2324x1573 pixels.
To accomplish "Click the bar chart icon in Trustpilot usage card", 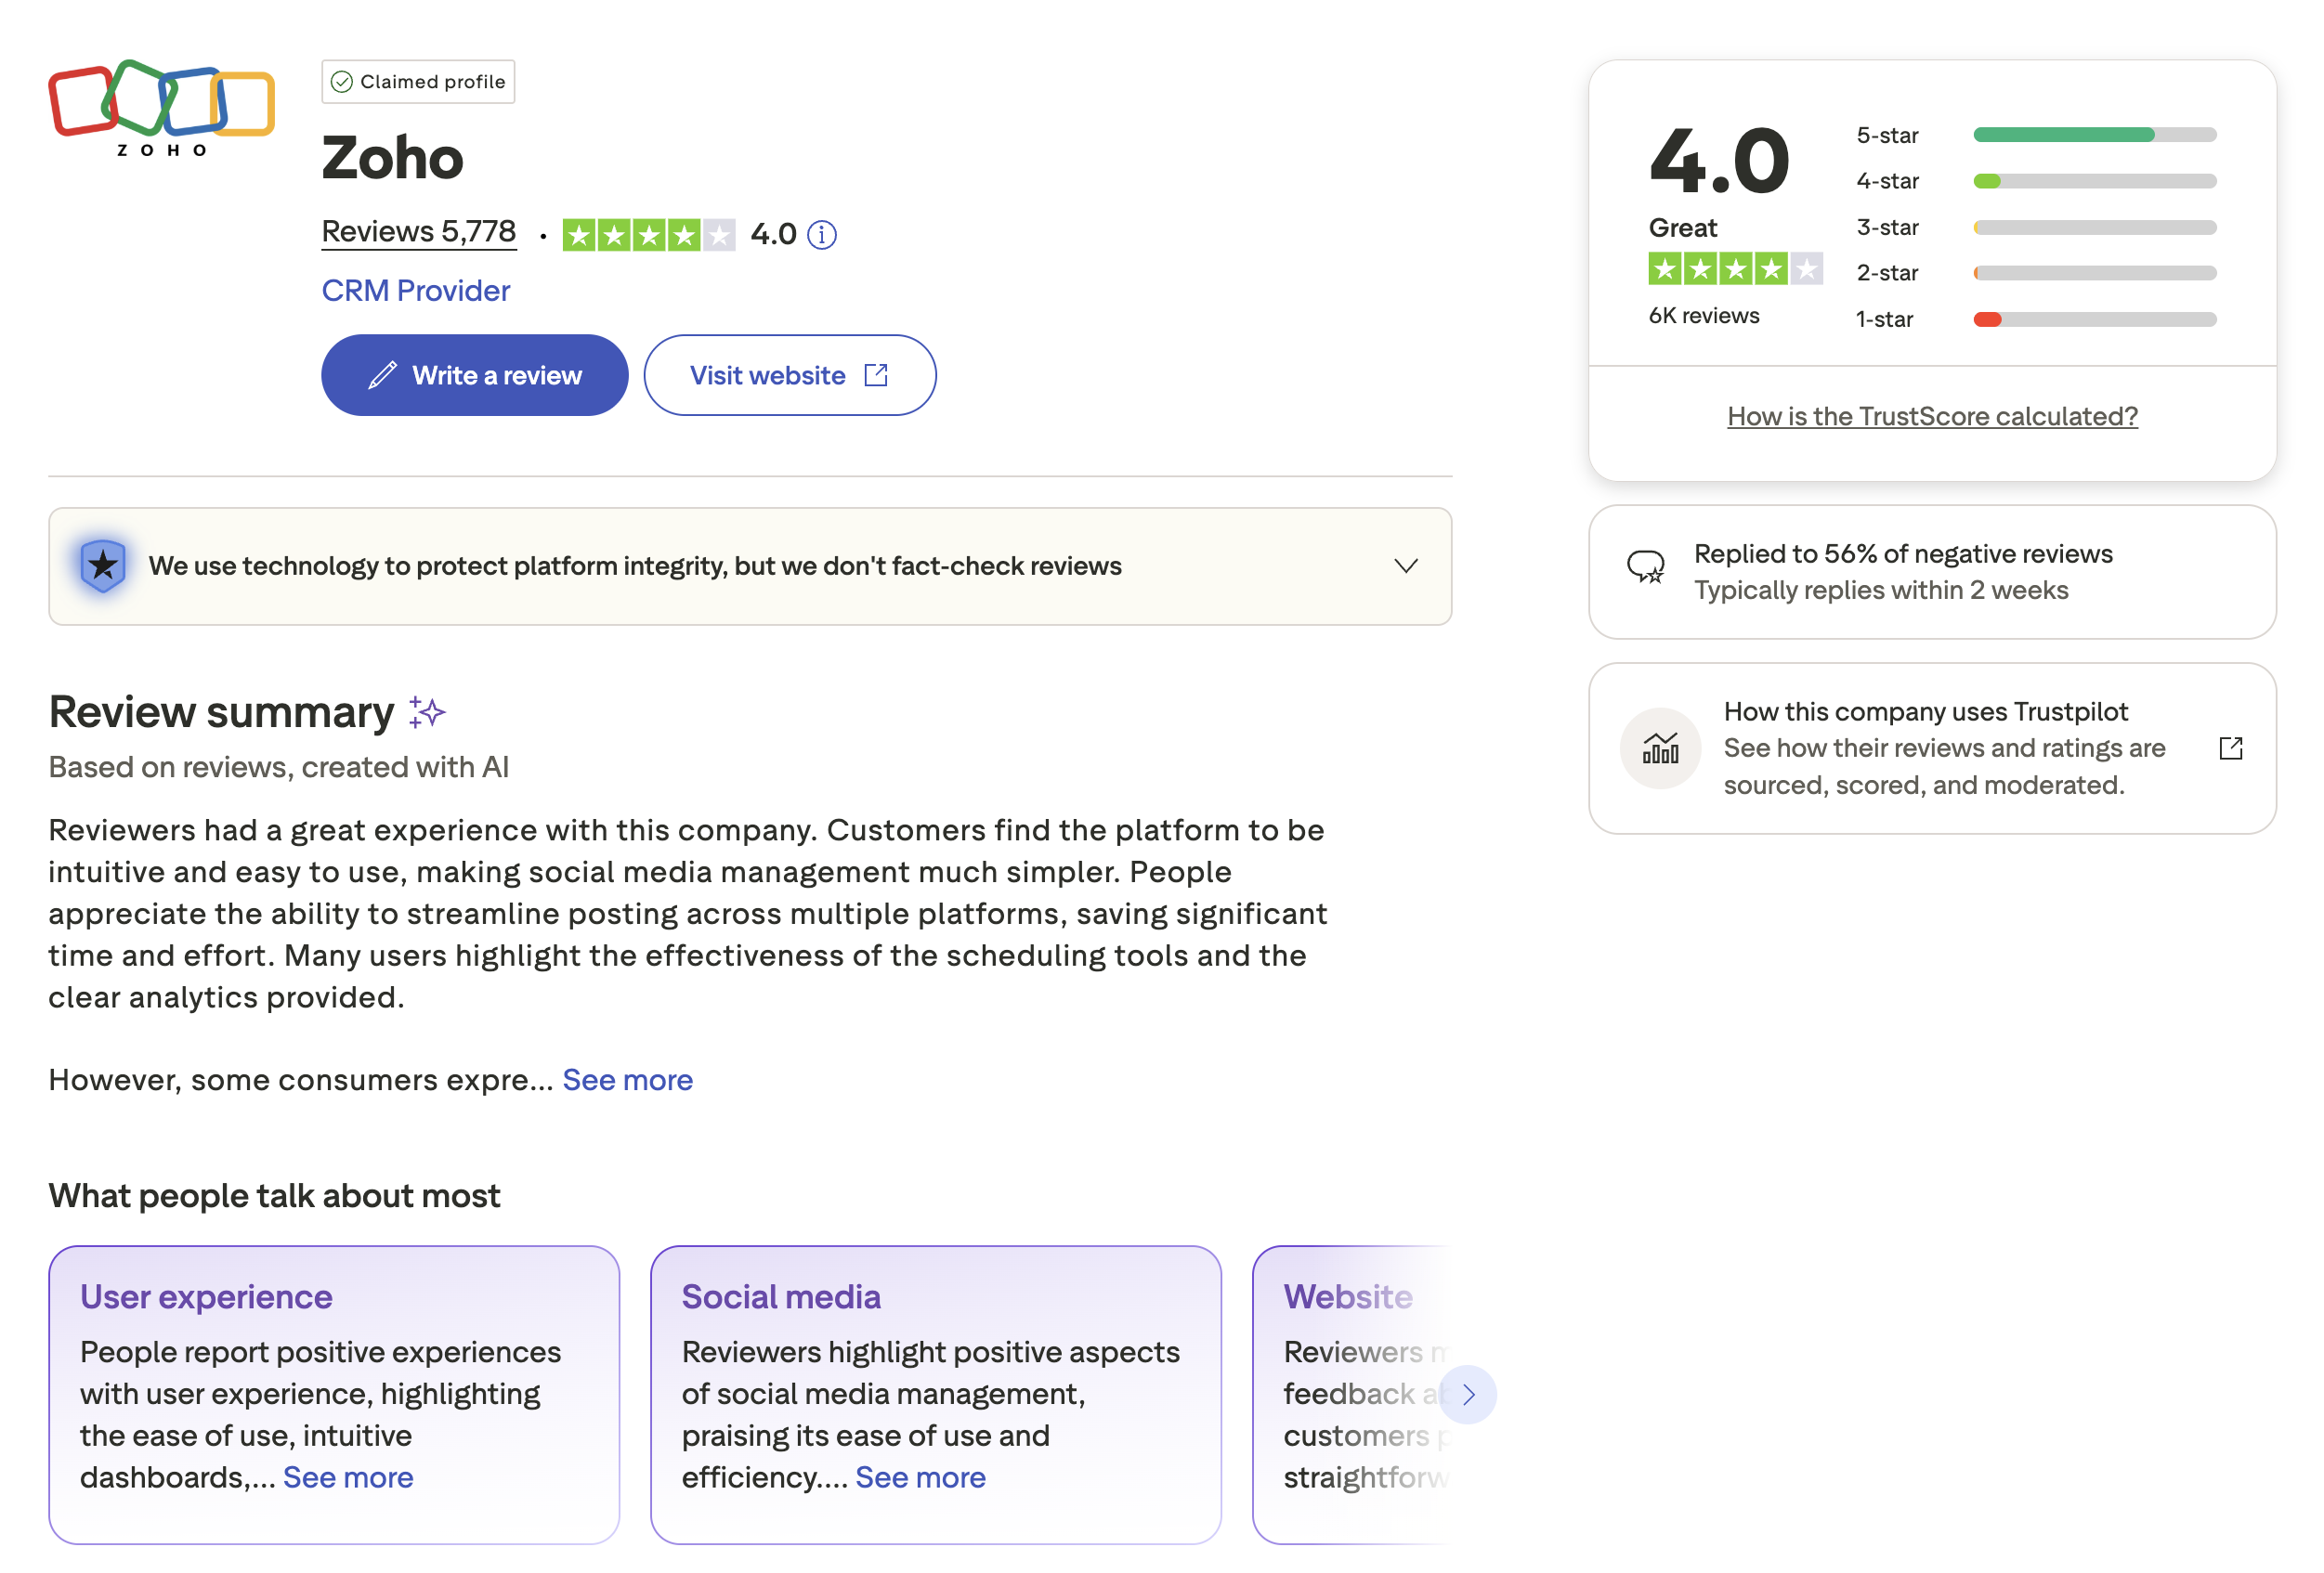I will click(x=1659, y=747).
